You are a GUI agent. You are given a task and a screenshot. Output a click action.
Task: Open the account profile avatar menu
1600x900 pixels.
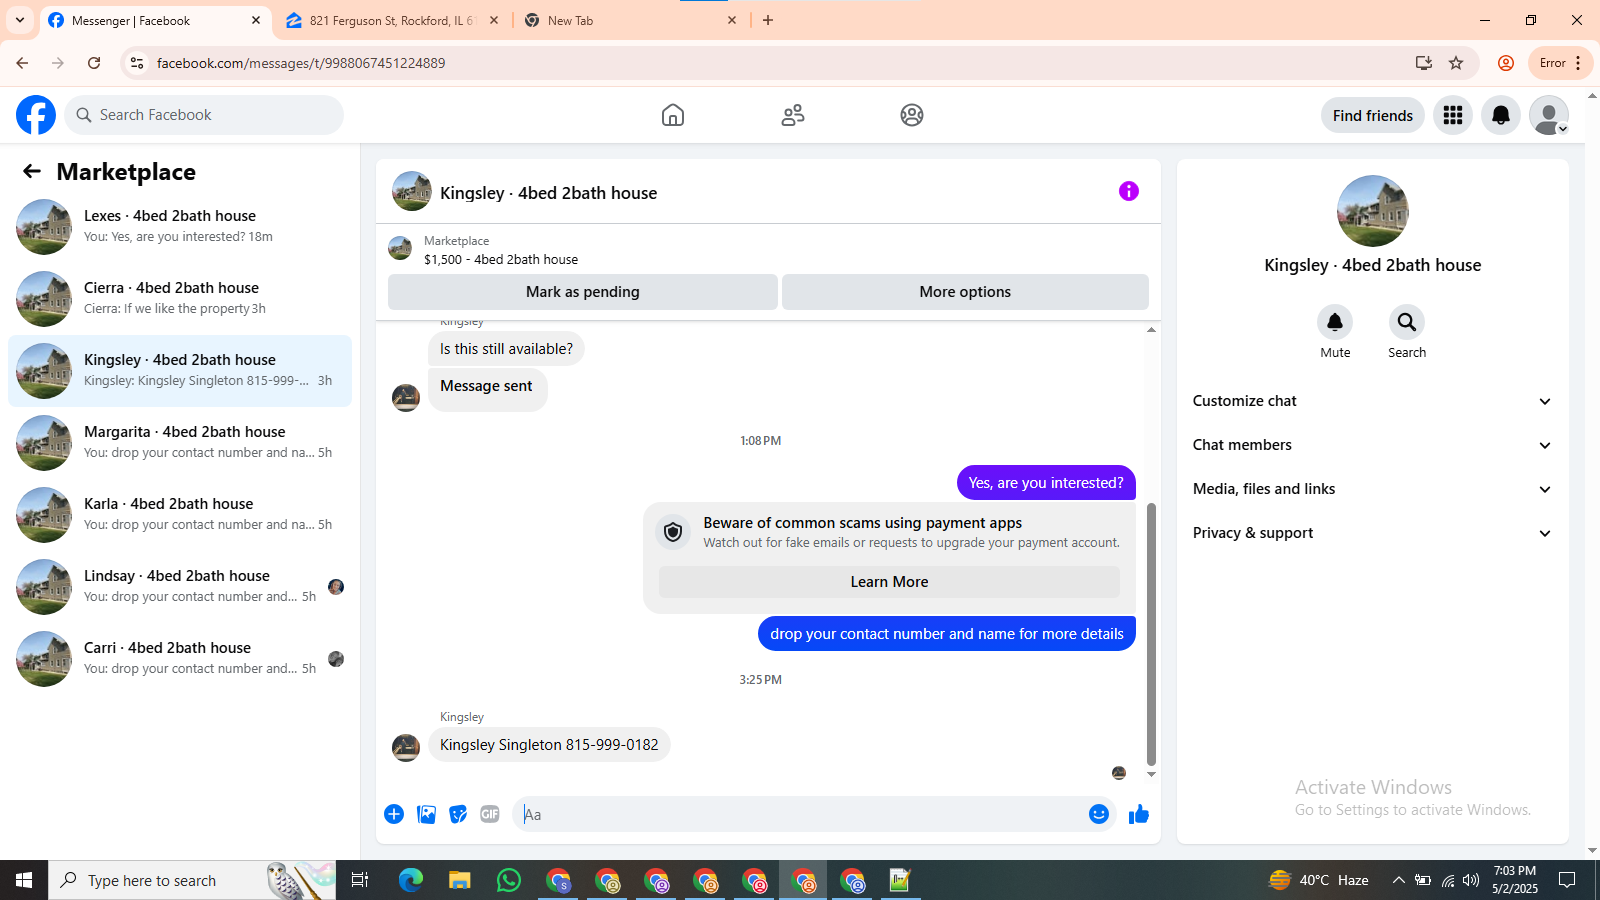click(x=1549, y=115)
